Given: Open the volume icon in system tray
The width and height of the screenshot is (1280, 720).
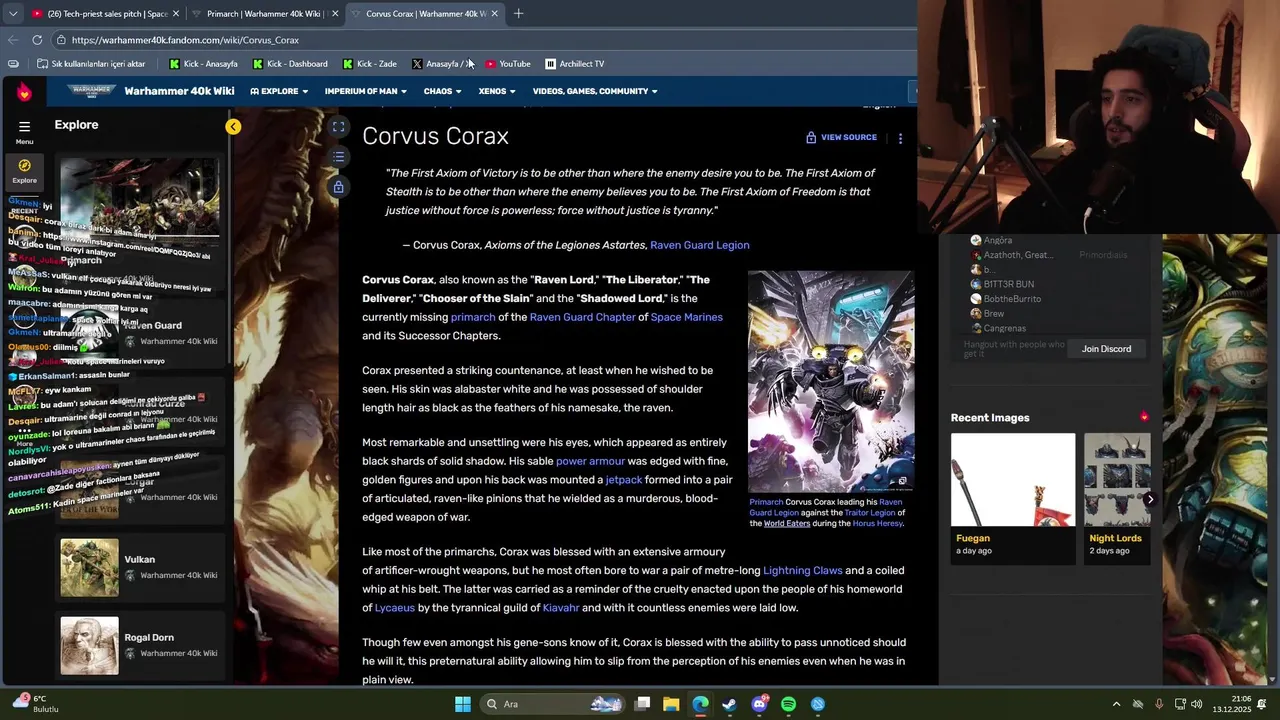Looking at the screenshot, I should point(1197,704).
